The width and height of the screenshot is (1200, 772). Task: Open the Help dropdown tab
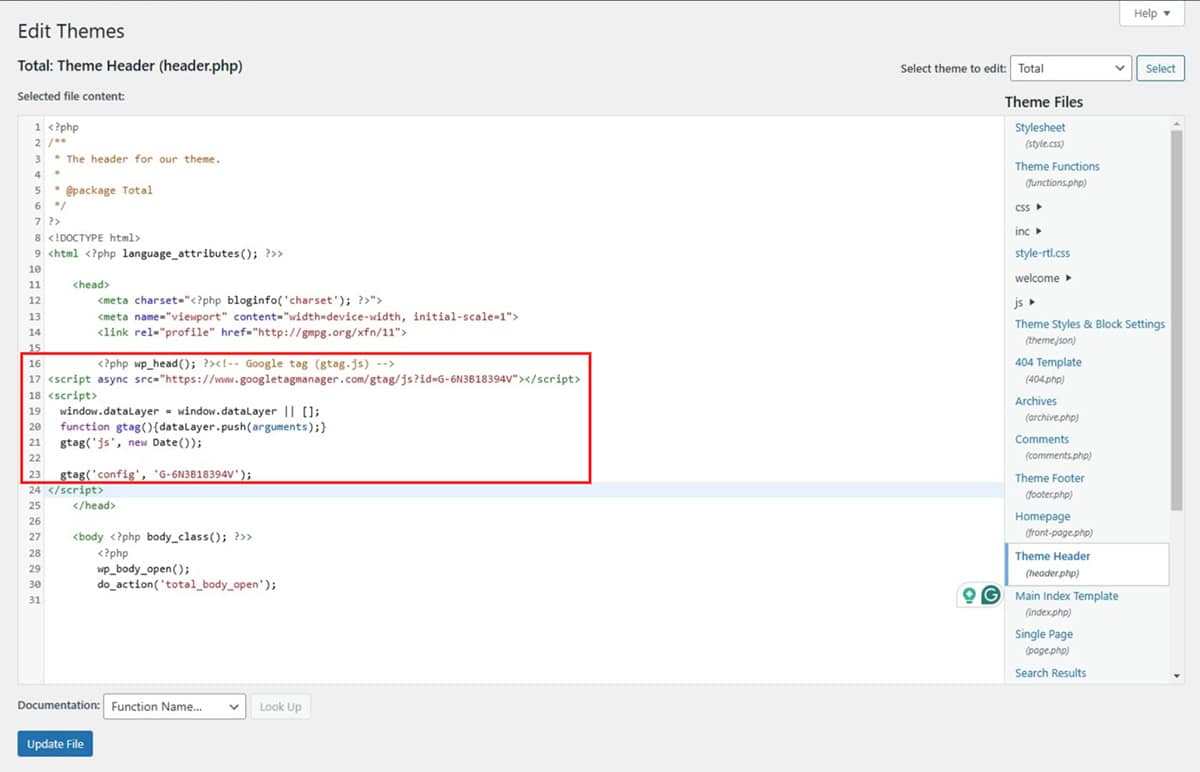[x=1152, y=13]
